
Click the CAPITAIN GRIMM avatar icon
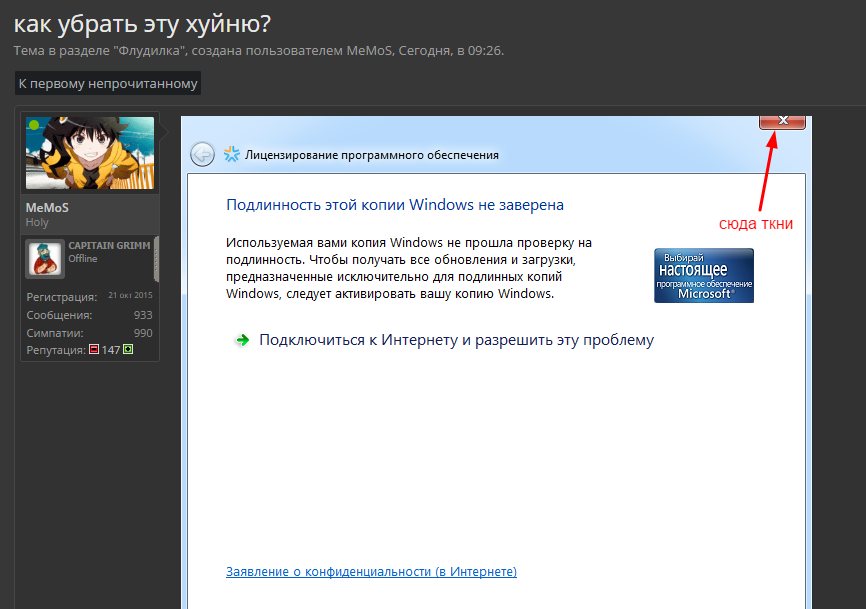click(x=45, y=258)
